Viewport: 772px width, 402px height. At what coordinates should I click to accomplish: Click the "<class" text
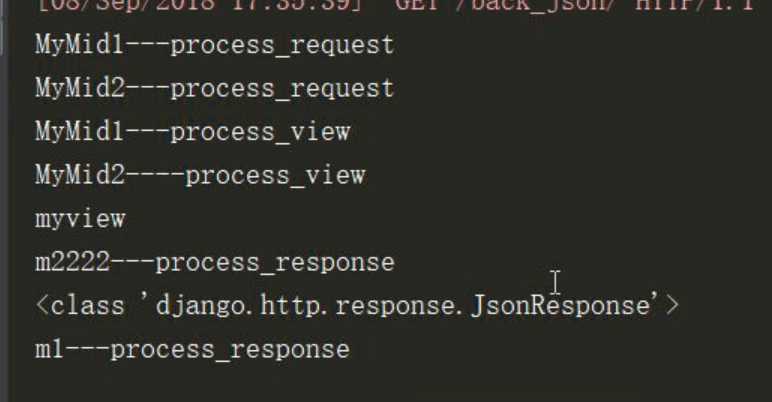click(x=79, y=306)
